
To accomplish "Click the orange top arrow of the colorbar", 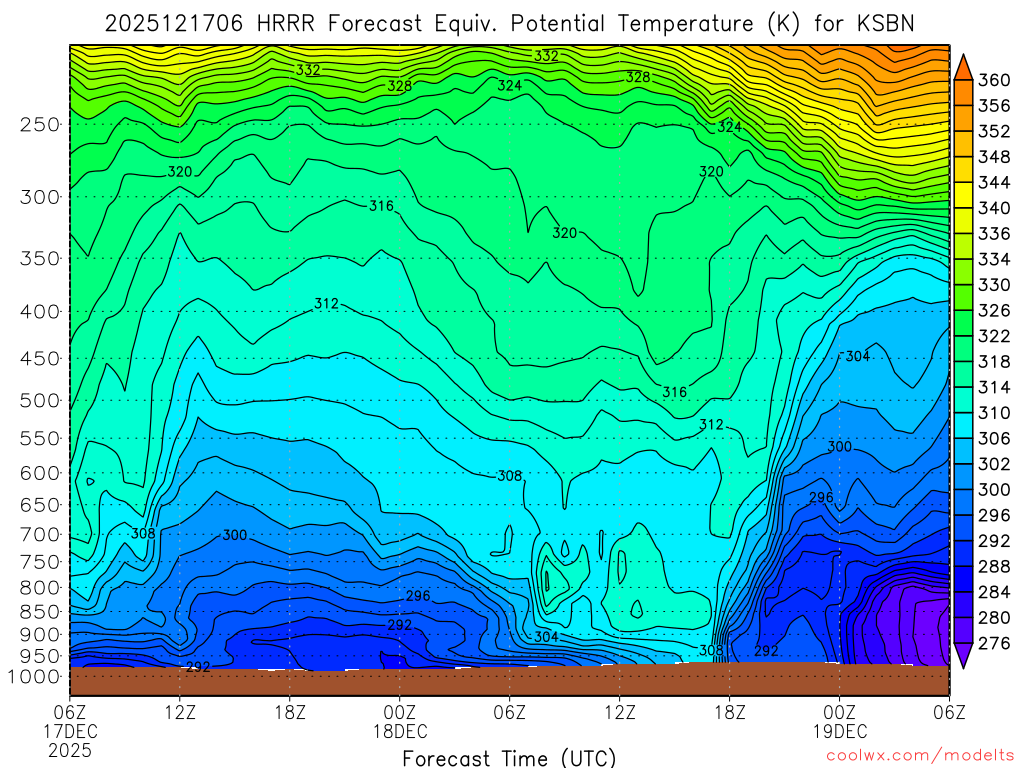I will 963,68.
